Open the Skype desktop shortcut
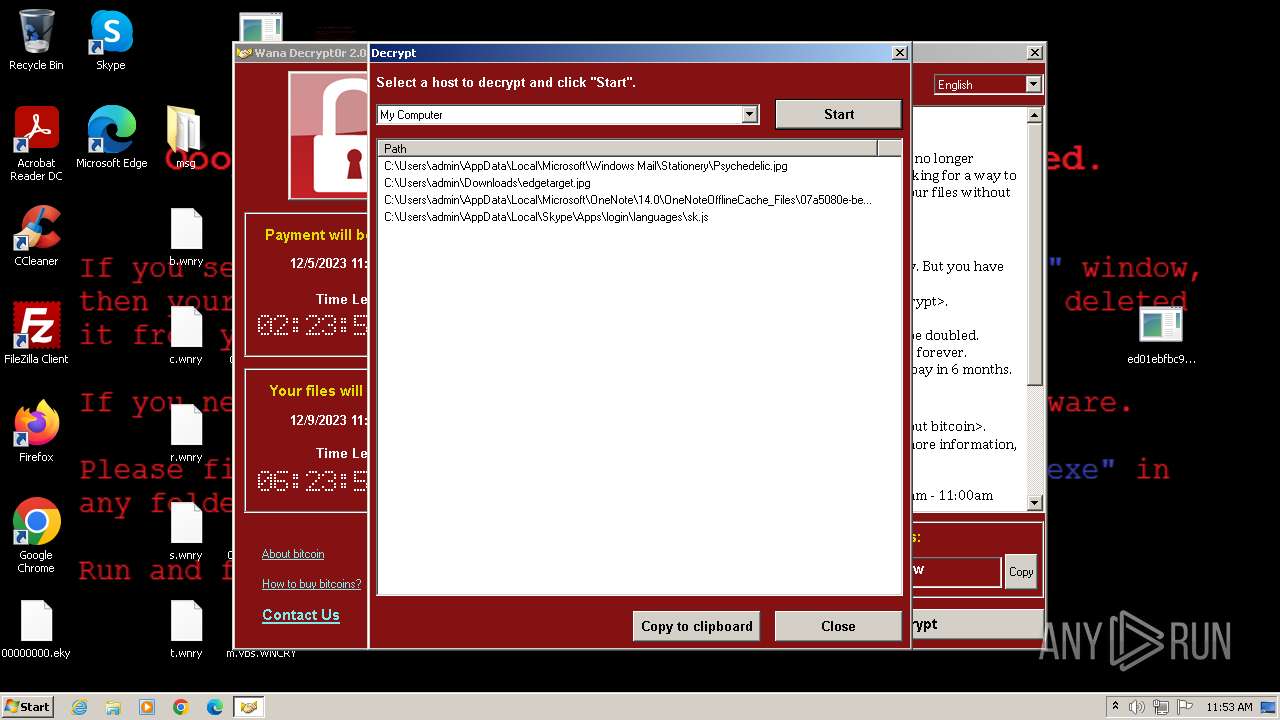Image resolution: width=1280 pixels, height=720 pixels. tap(111, 40)
